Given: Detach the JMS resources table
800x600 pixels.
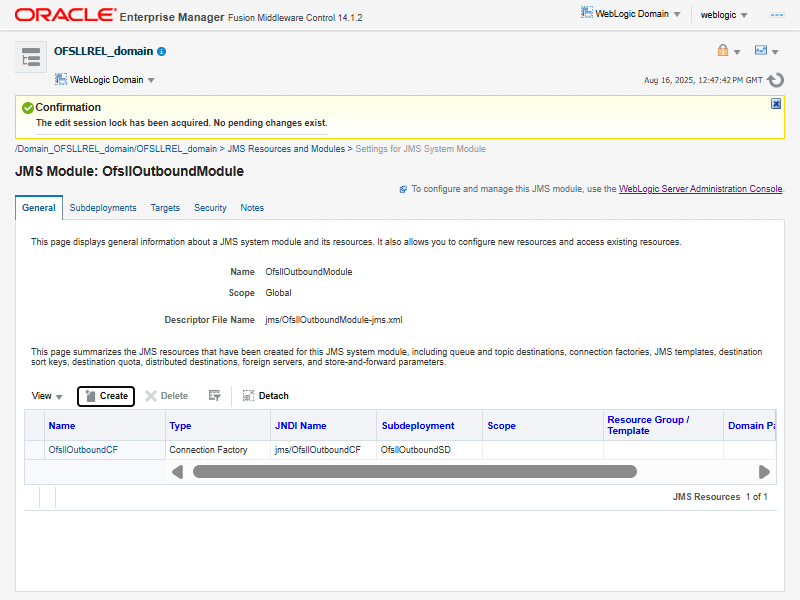Looking at the screenshot, I should 265,396.
